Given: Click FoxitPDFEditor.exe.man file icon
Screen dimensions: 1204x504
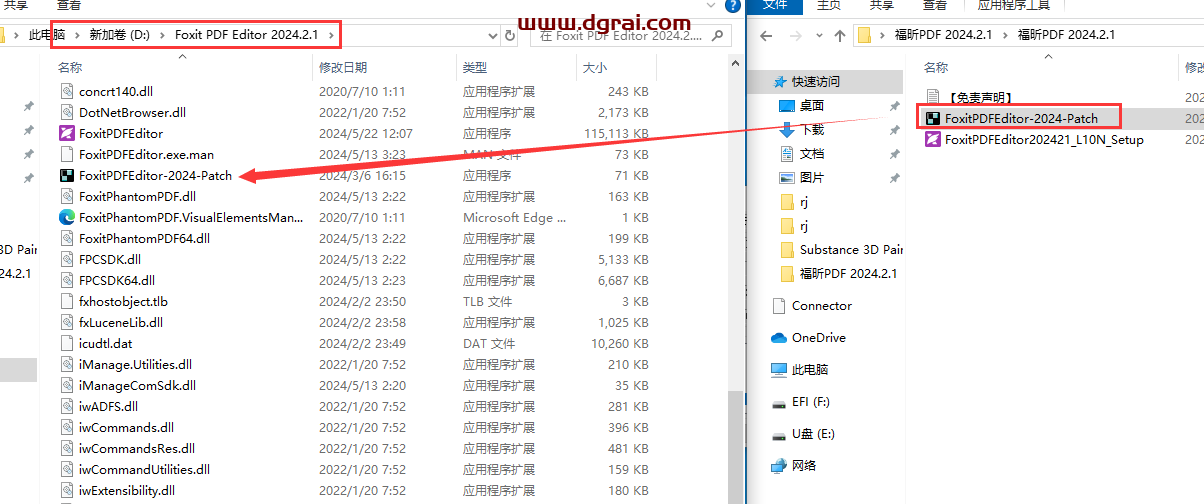Looking at the screenshot, I should (67, 154).
